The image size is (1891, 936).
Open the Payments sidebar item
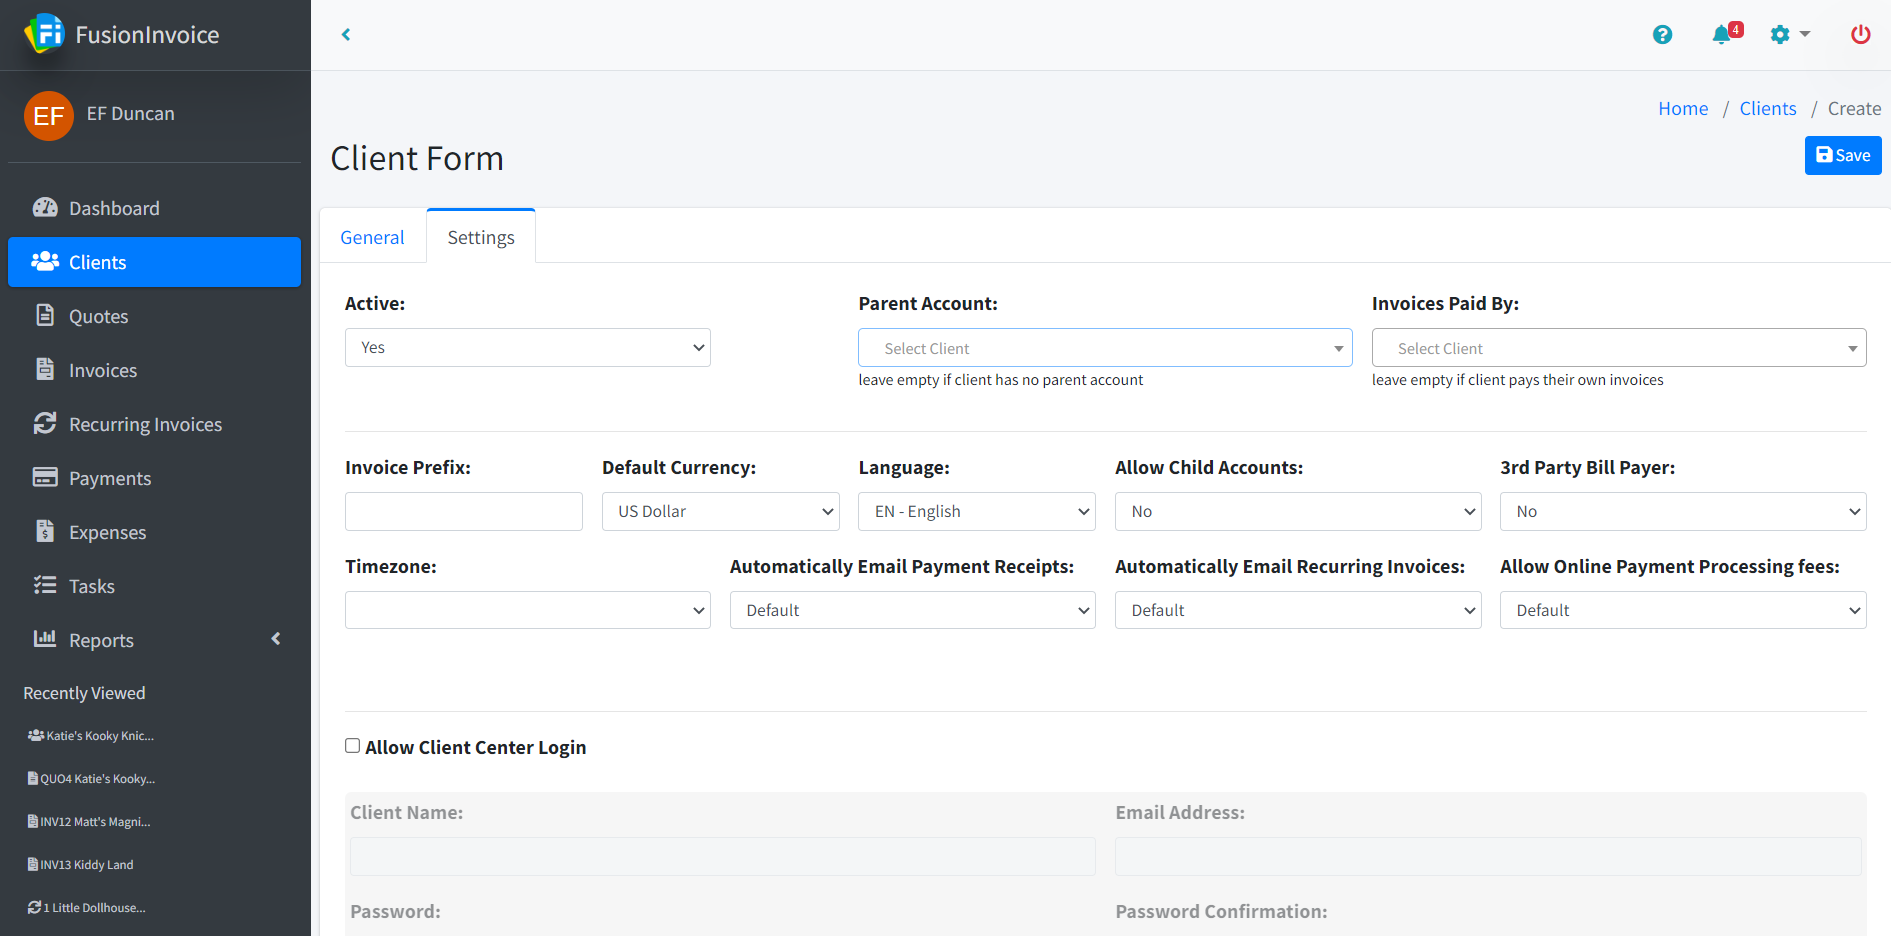(x=109, y=478)
